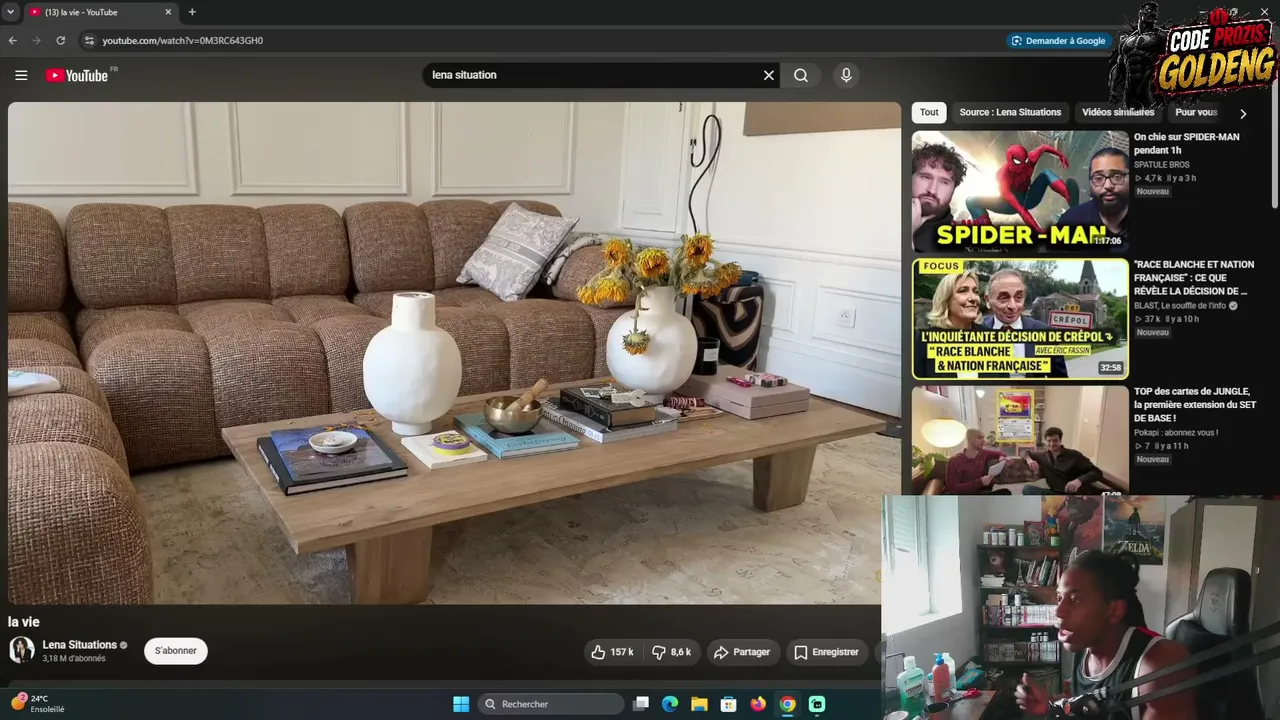Open the Lena Situations channel name link
The height and width of the screenshot is (720, 1280).
click(80, 645)
